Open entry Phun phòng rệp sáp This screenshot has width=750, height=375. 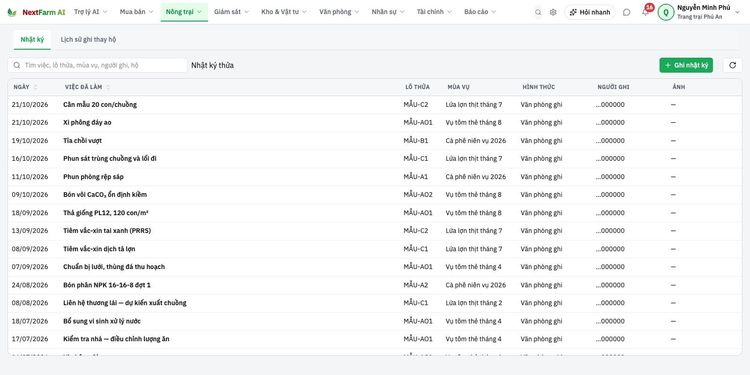(93, 176)
